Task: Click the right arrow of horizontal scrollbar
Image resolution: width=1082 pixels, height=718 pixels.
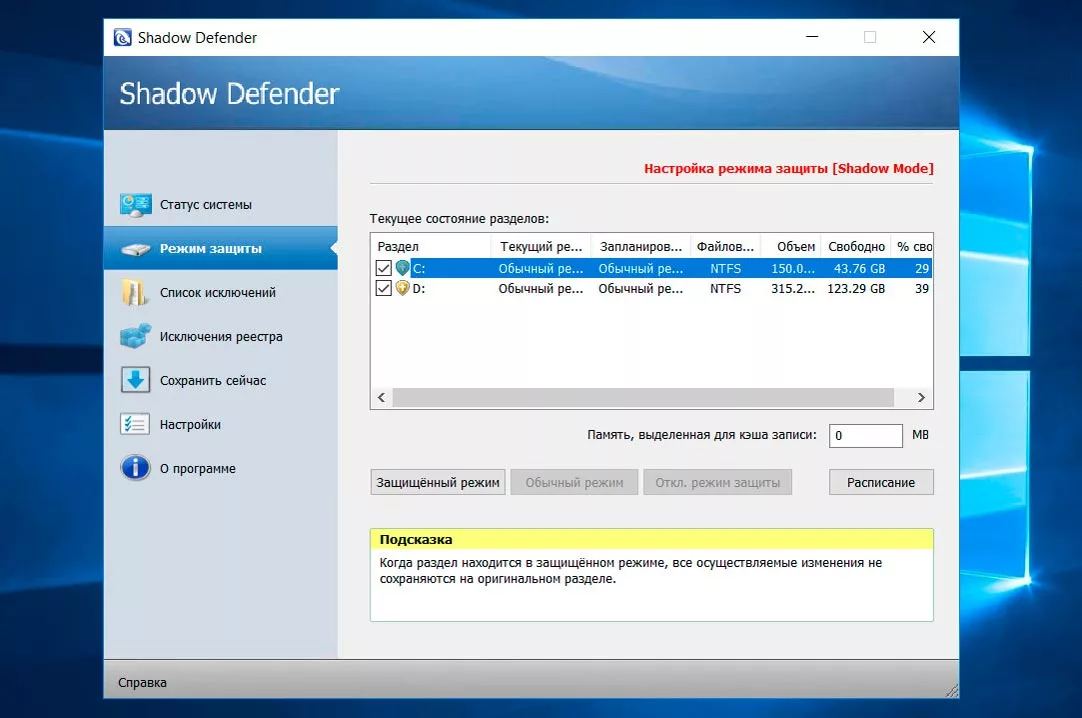Action: 921,397
